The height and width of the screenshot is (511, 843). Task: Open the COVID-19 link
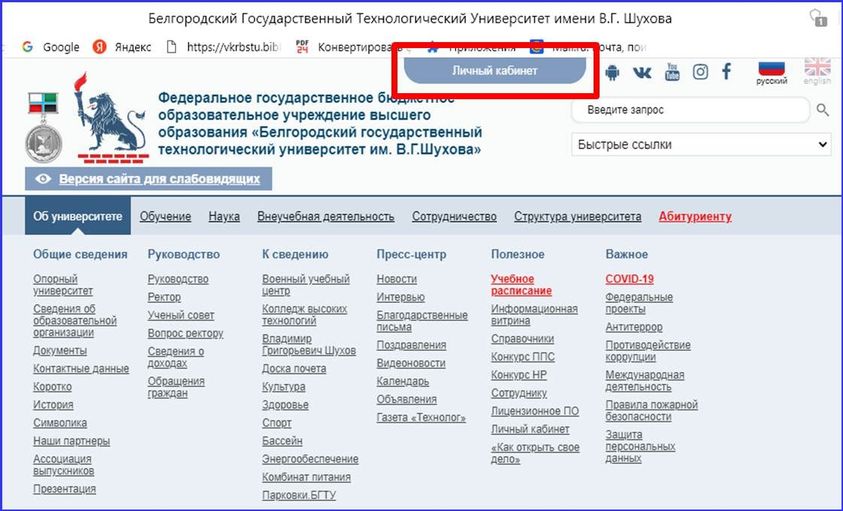(629, 279)
